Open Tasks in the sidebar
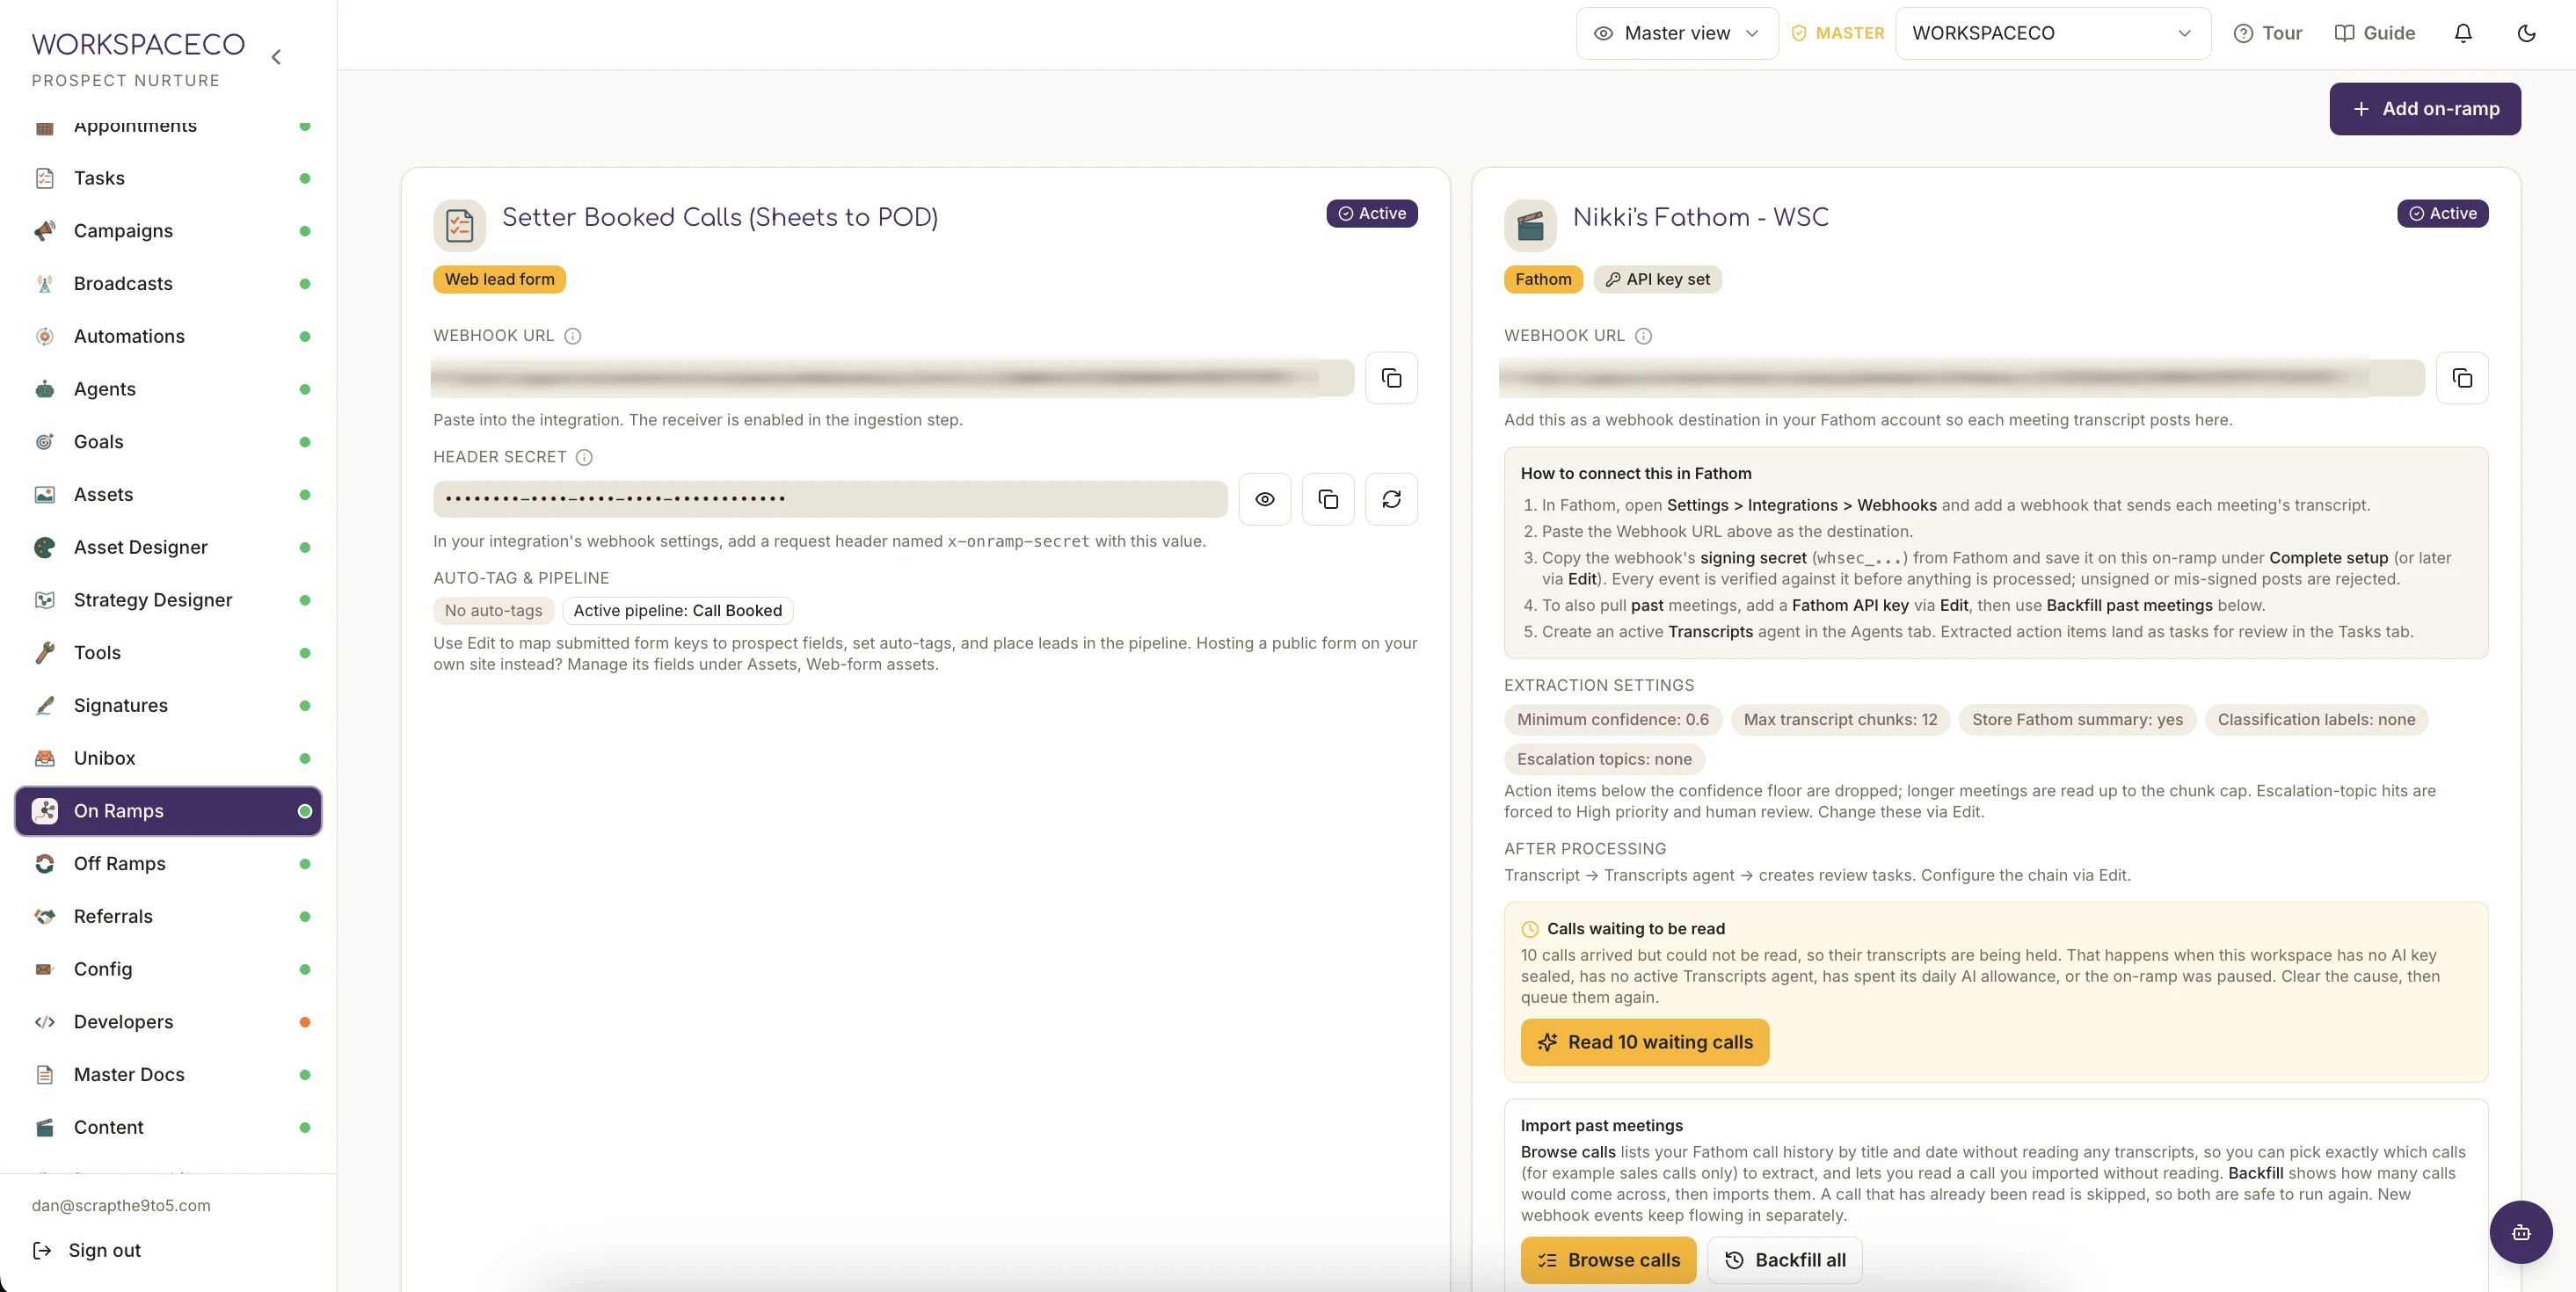The height and width of the screenshot is (1292, 2576). click(x=168, y=178)
